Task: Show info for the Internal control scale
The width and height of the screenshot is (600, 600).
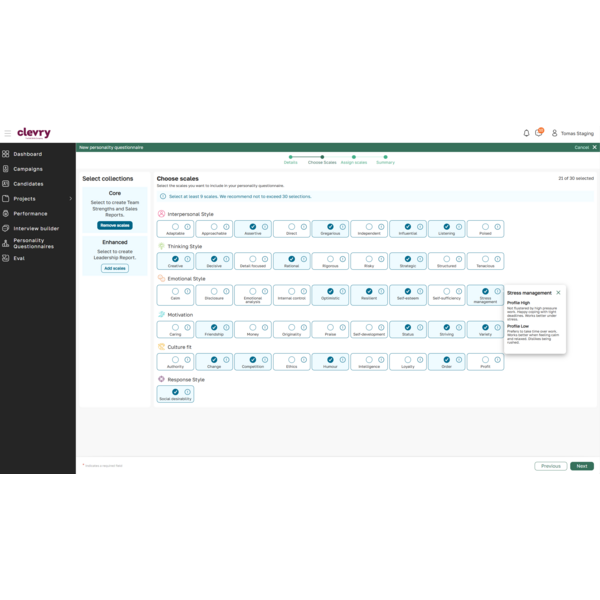Action: [304, 291]
